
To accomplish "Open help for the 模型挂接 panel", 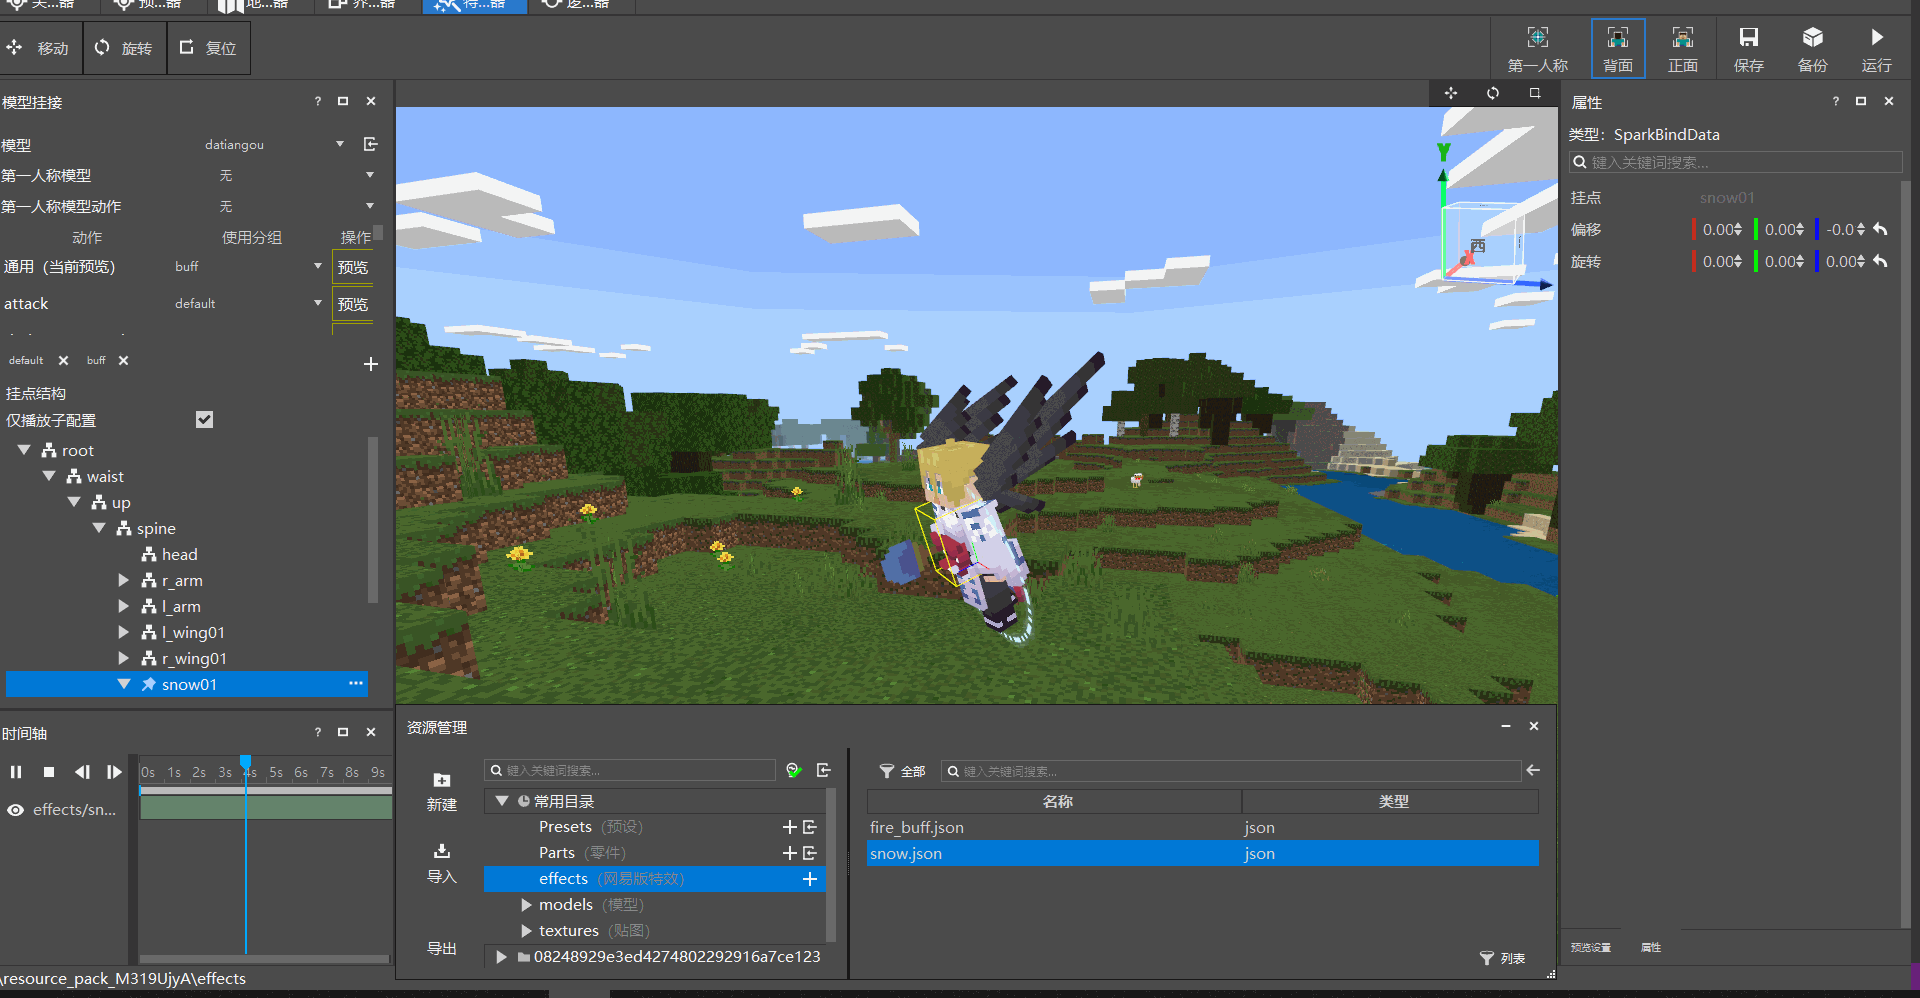I will click(x=318, y=101).
